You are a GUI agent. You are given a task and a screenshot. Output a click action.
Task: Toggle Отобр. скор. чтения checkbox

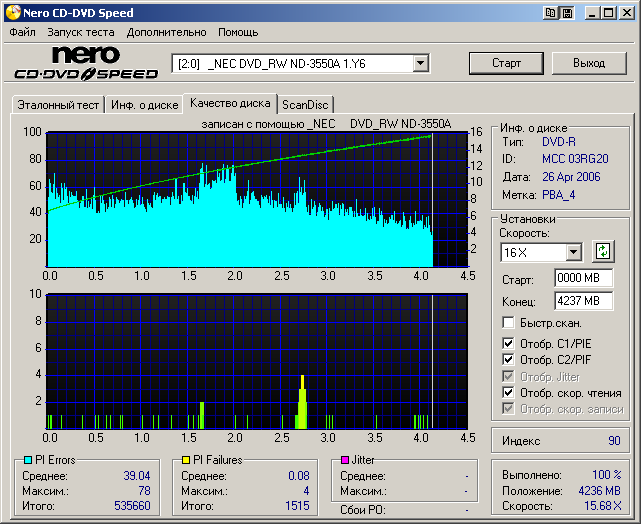click(x=508, y=393)
